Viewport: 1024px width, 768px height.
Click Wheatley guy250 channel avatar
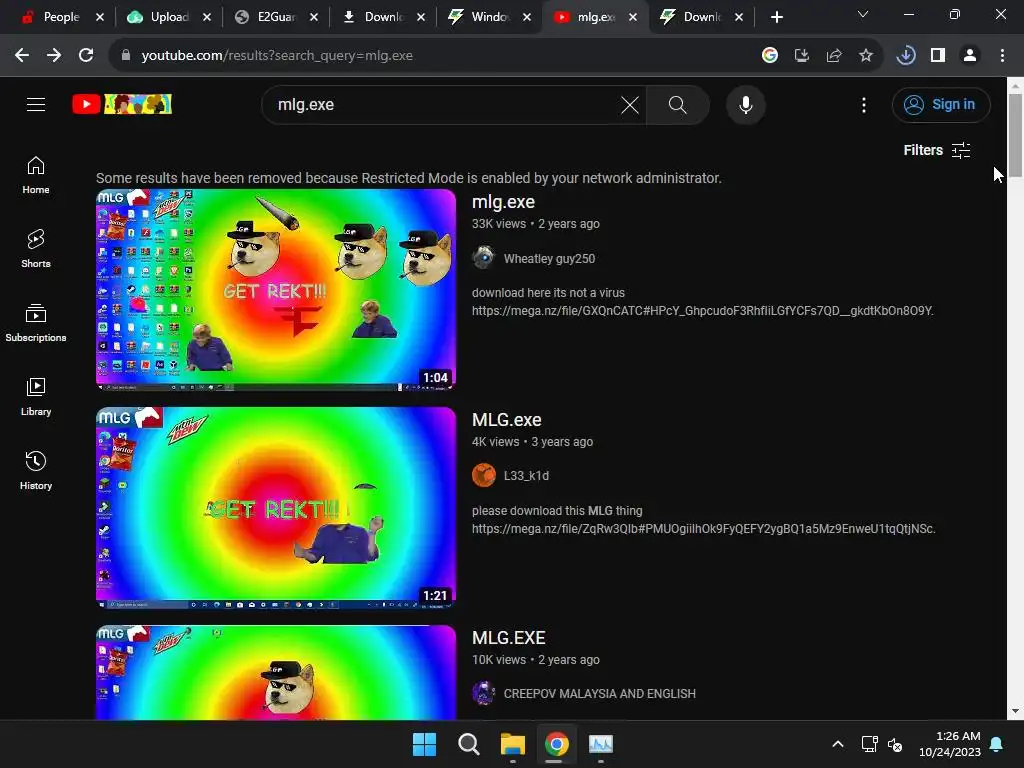pos(484,258)
